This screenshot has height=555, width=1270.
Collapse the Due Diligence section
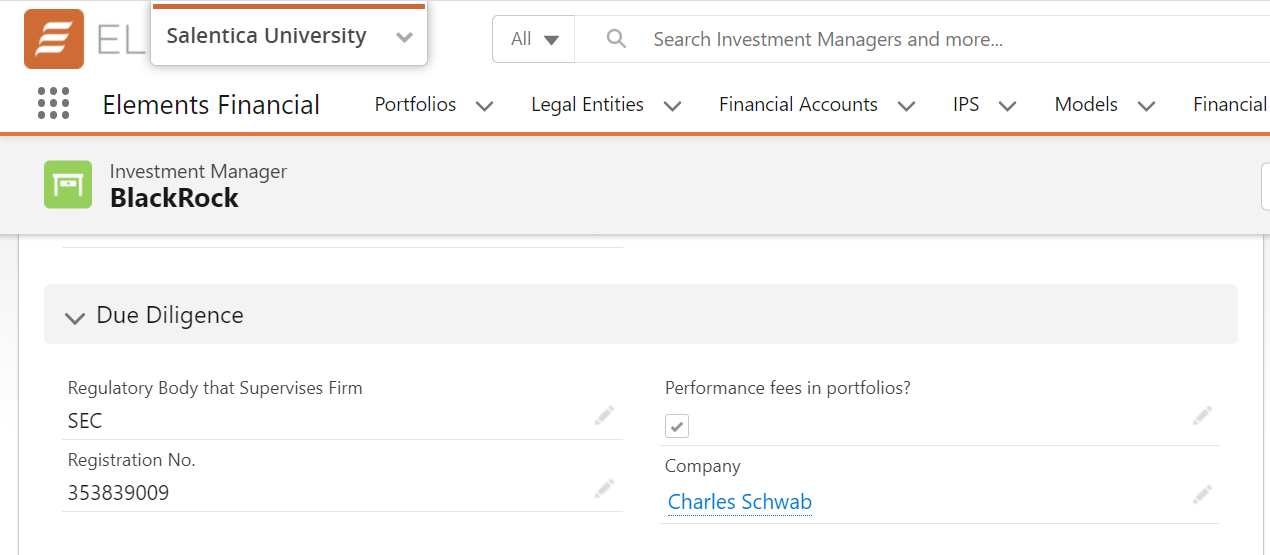pyautogui.click(x=75, y=317)
